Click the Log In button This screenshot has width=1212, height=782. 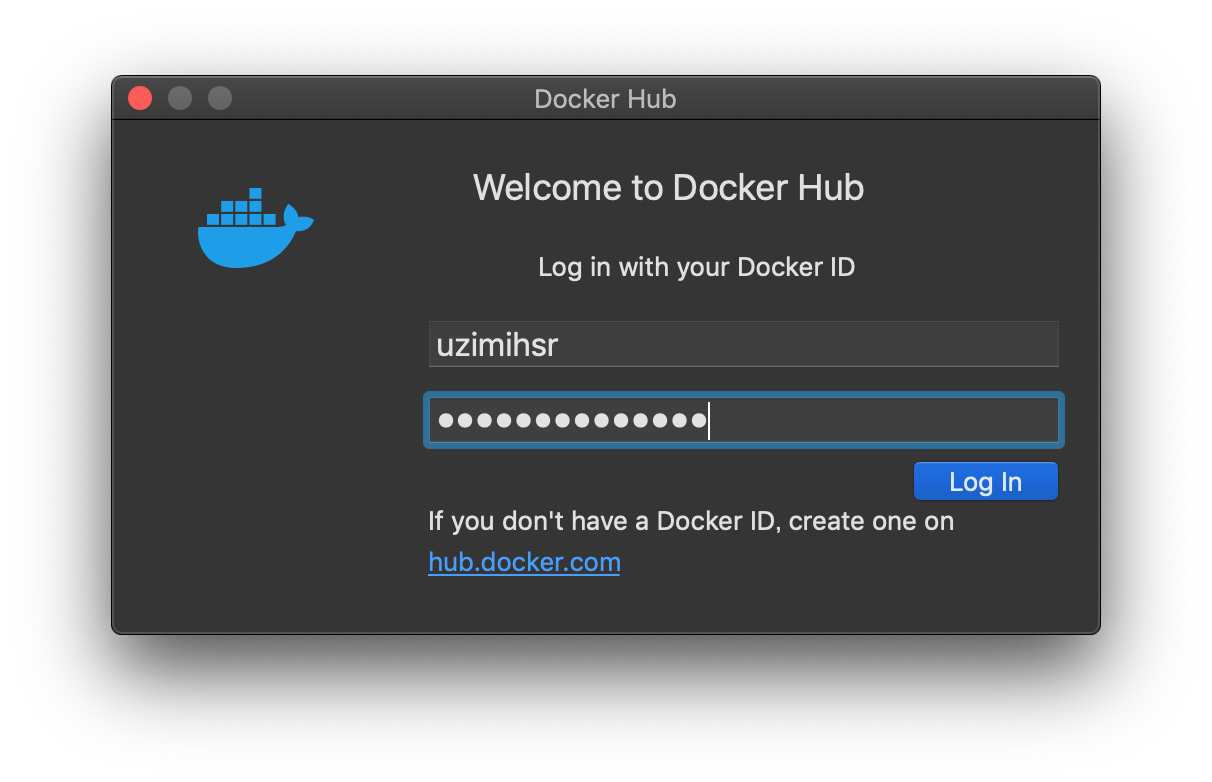[x=985, y=481]
